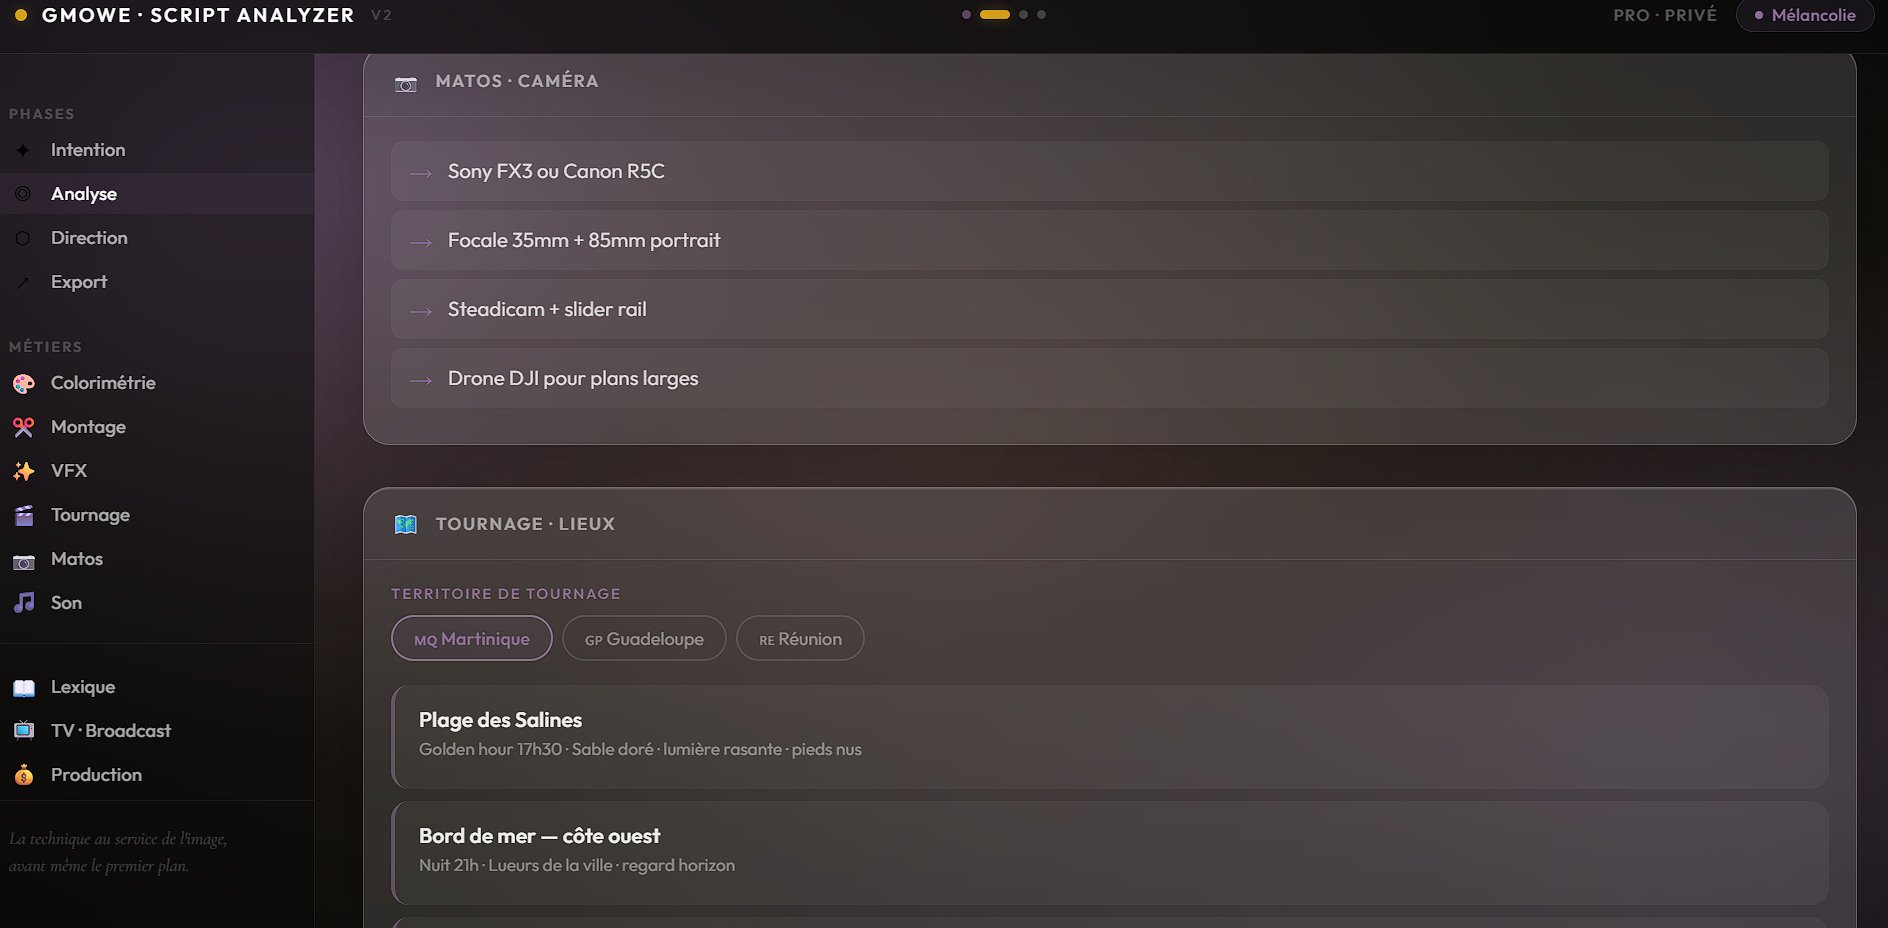Open the Intention phase
Viewport: 1888px width, 928px height.
157,150
